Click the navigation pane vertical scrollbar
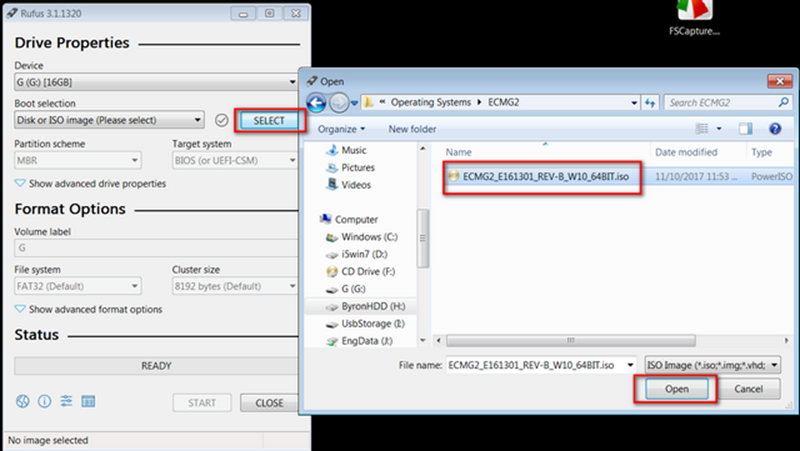800x451 pixels. point(422,238)
